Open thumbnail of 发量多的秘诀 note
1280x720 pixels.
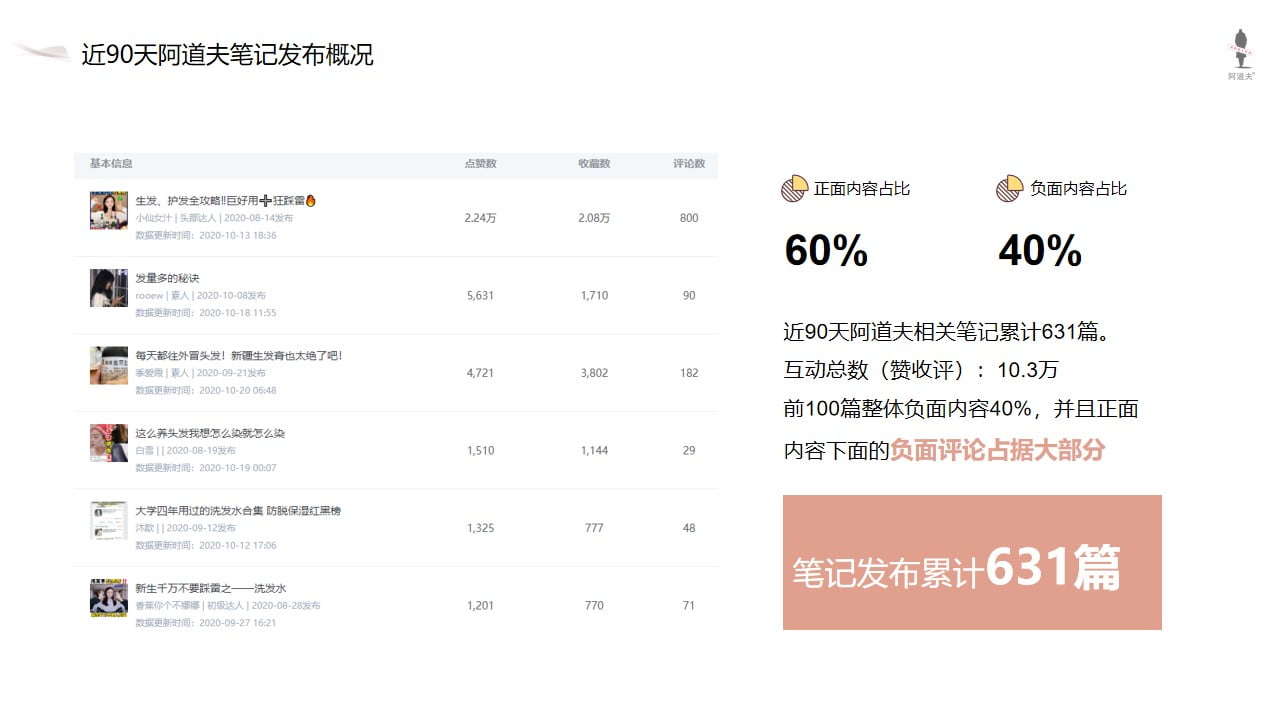pos(109,288)
